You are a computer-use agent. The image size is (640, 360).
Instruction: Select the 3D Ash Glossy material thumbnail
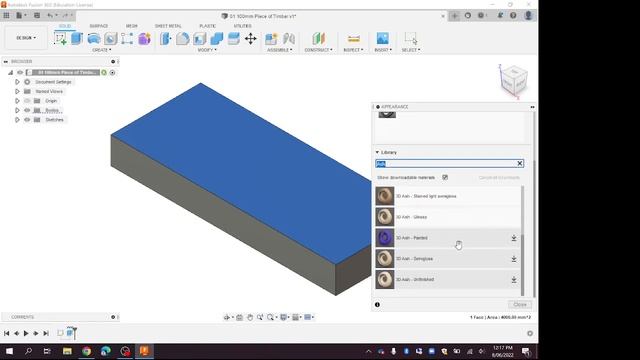pyautogui.click(x=384, y=217)
